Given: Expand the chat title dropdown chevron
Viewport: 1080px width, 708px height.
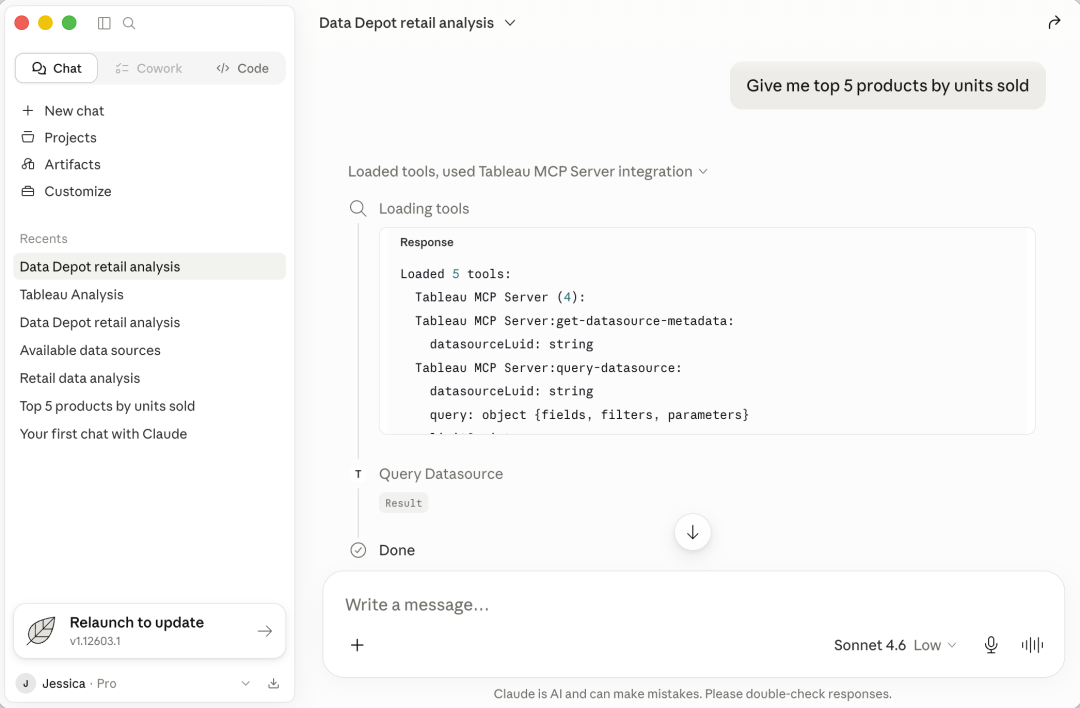Looking at the screenshot, I should (510, 23).
